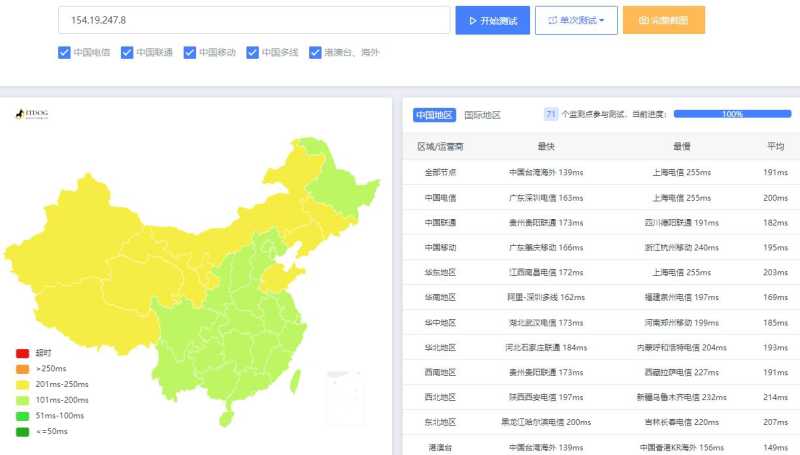Viewport: 800px width, 455px height.
Task: Click the 华南地区 row label
Action: click(440, 297)
